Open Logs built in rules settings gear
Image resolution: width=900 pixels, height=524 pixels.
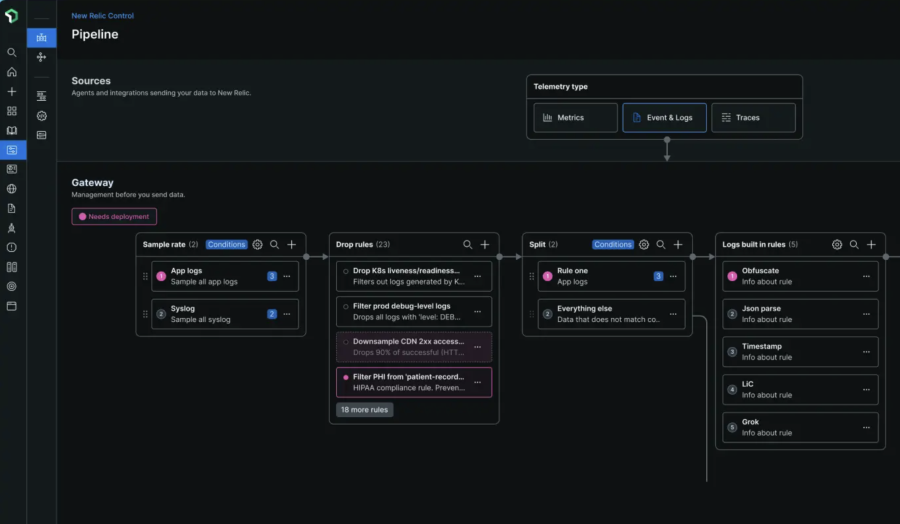(x=837, y=244)
